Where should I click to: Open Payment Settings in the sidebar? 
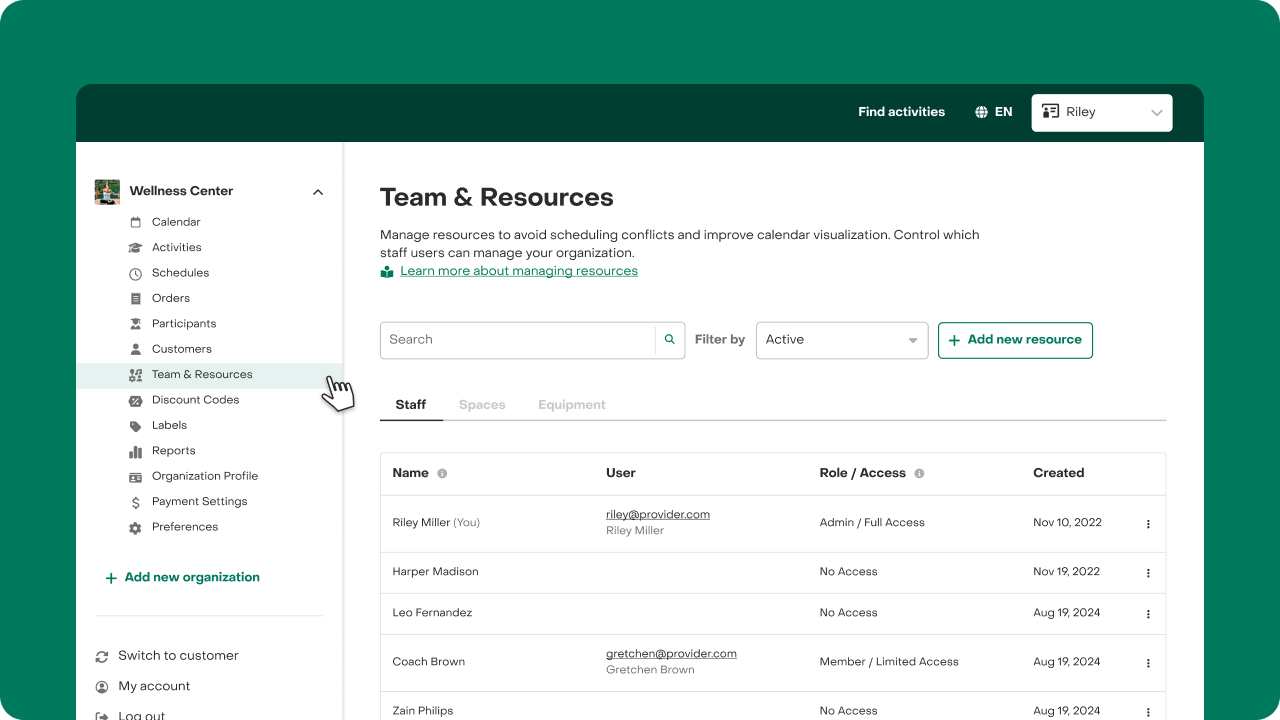point(200,502)
